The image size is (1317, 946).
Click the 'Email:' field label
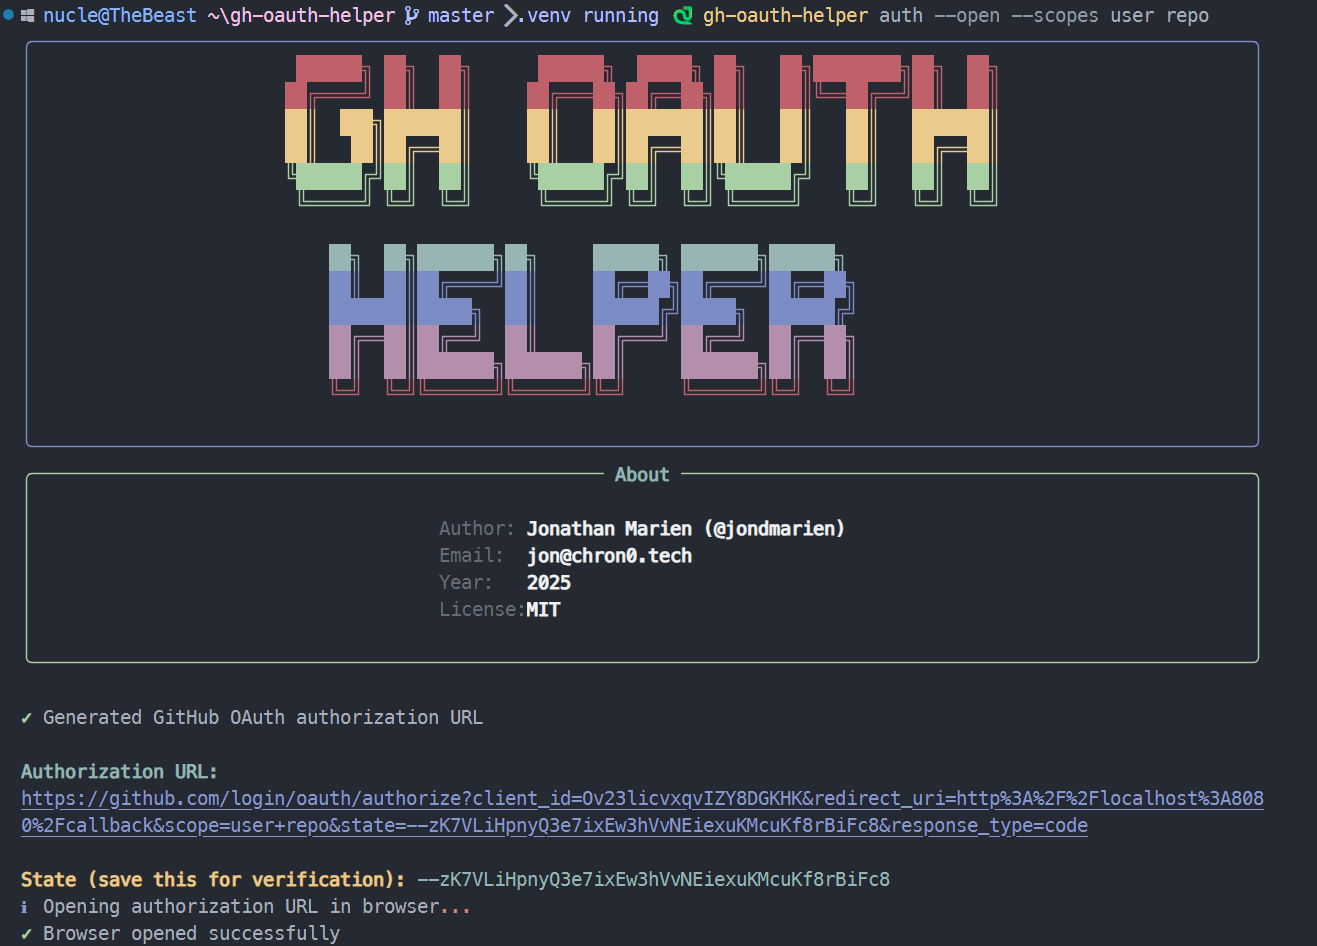click(471, 555)
